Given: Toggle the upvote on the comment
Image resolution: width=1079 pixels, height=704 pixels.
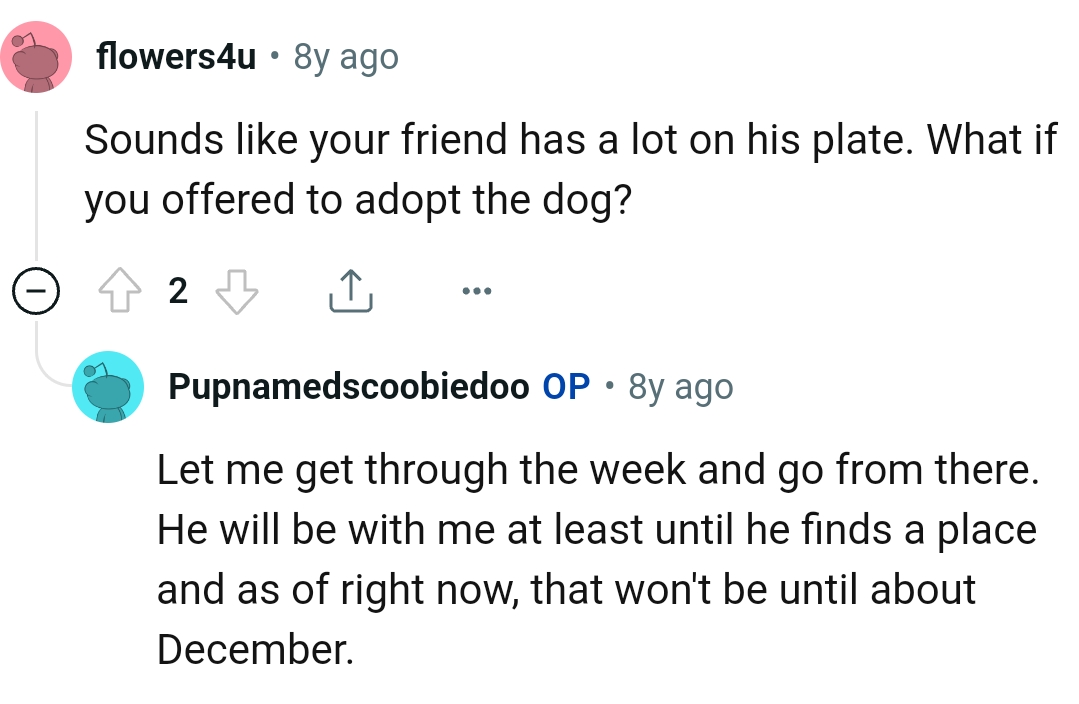Looking at the screenshot, I should click(x=122, y=290).
